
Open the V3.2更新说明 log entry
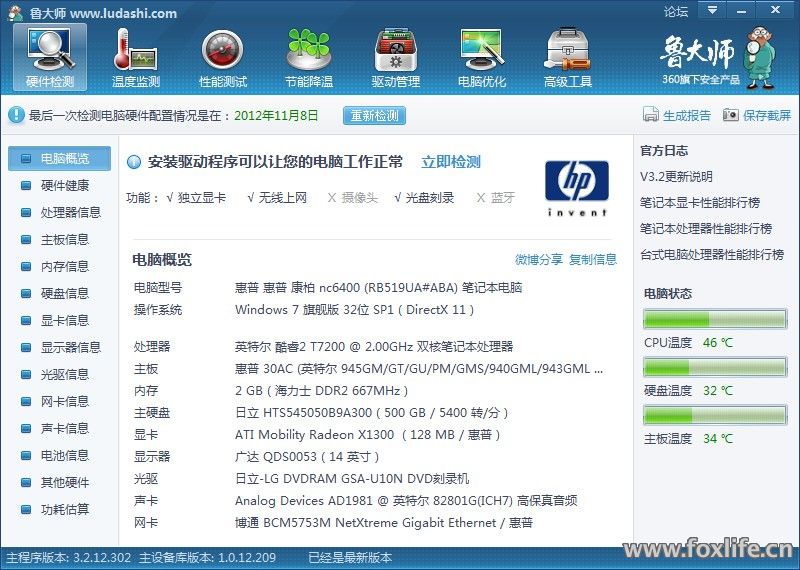[676, 177]
